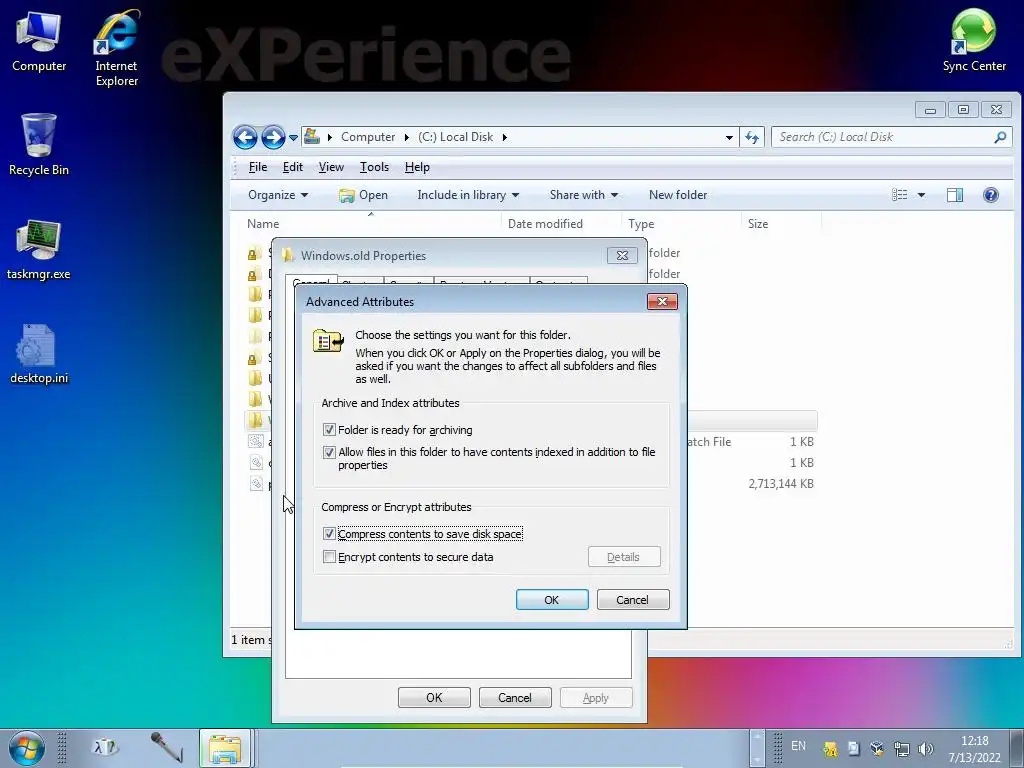Toggle the preview pane icon in Explorer toolbar

pyautogui.click(x=955, y=195)
